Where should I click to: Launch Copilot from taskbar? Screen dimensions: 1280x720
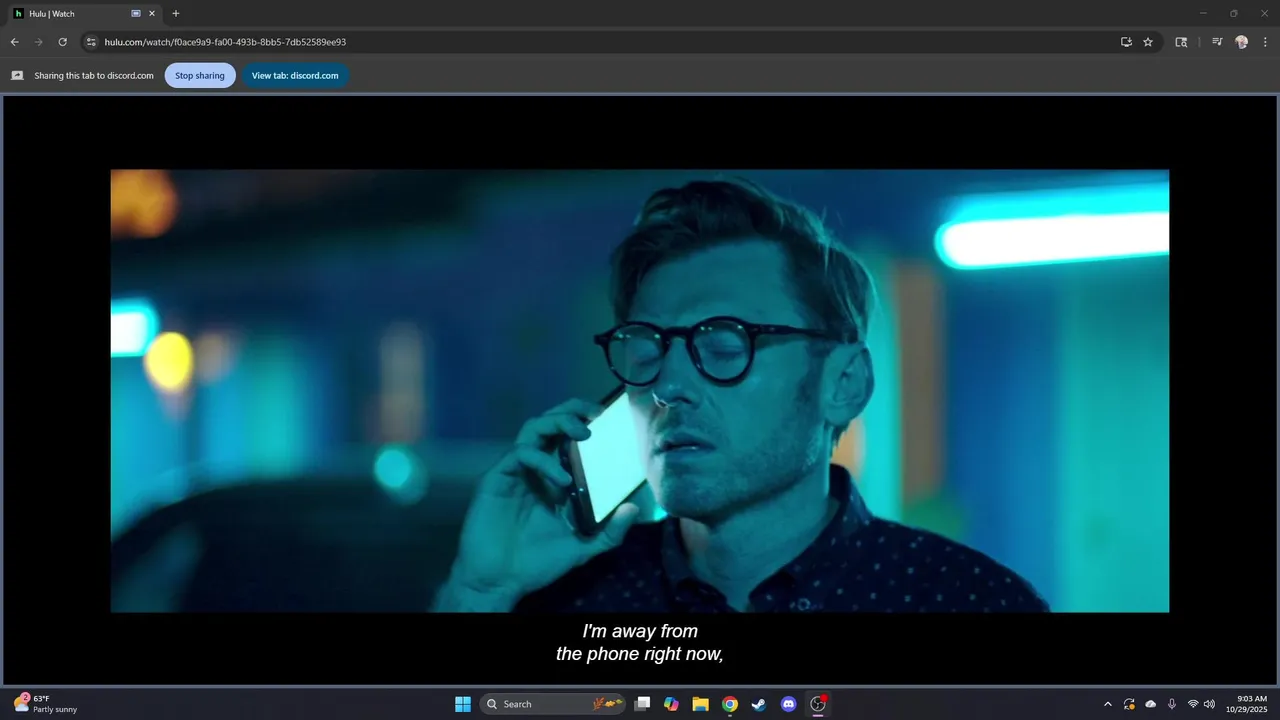(x=672, y=704)
